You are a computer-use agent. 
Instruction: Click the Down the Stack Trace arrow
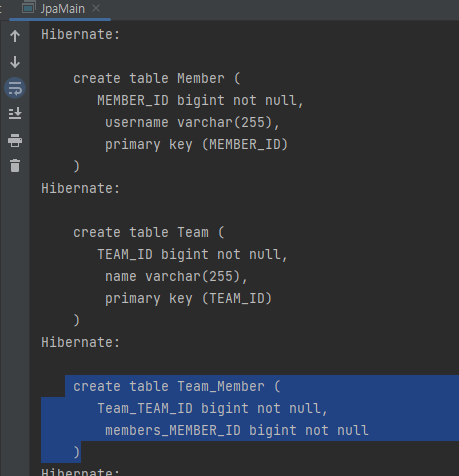(15, 62)
